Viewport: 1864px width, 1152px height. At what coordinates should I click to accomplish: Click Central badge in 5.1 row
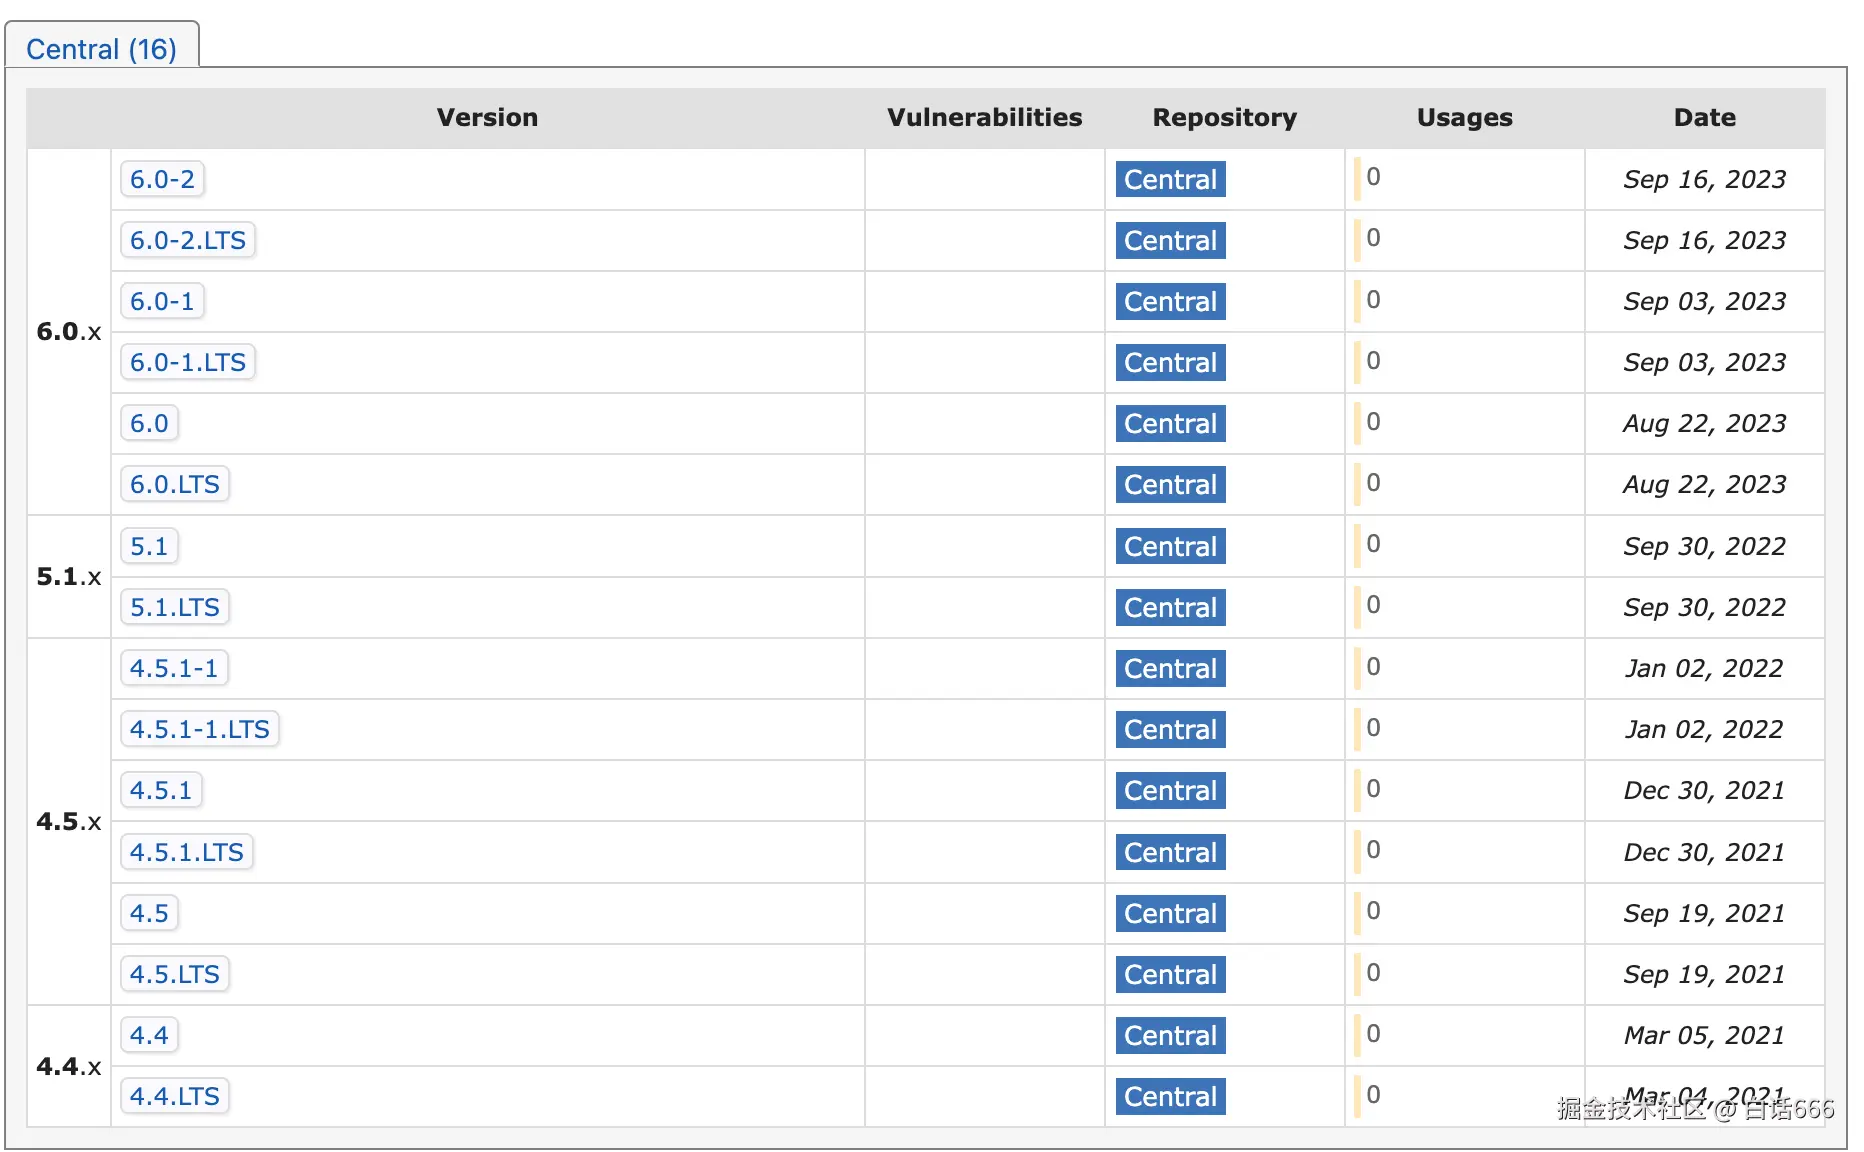(x=1170, y=546)
